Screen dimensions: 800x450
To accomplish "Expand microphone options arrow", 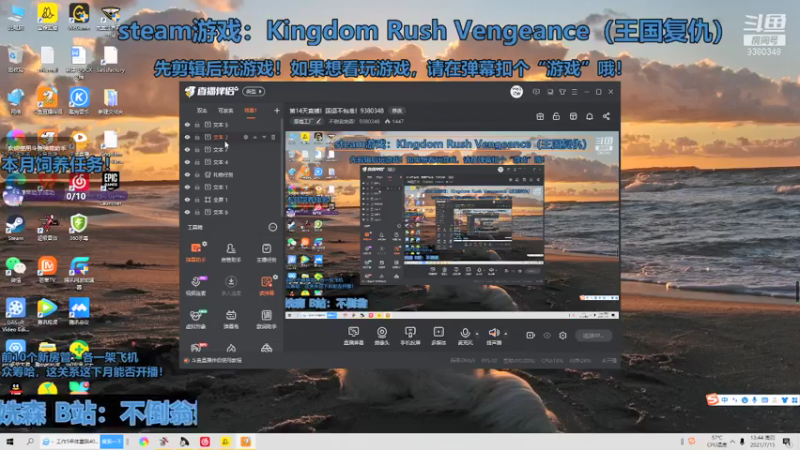I will coord(477,334).
